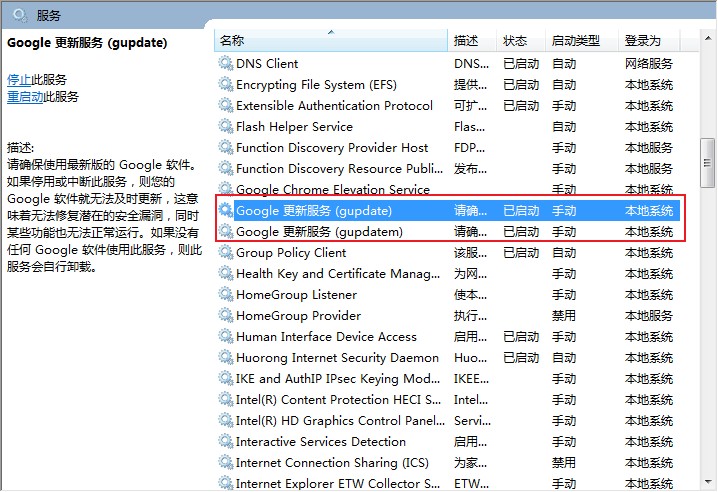Click the 服务 magnifier-gear icon in header
This screenshot has width=718, height=492.
[x=20, y=16]
